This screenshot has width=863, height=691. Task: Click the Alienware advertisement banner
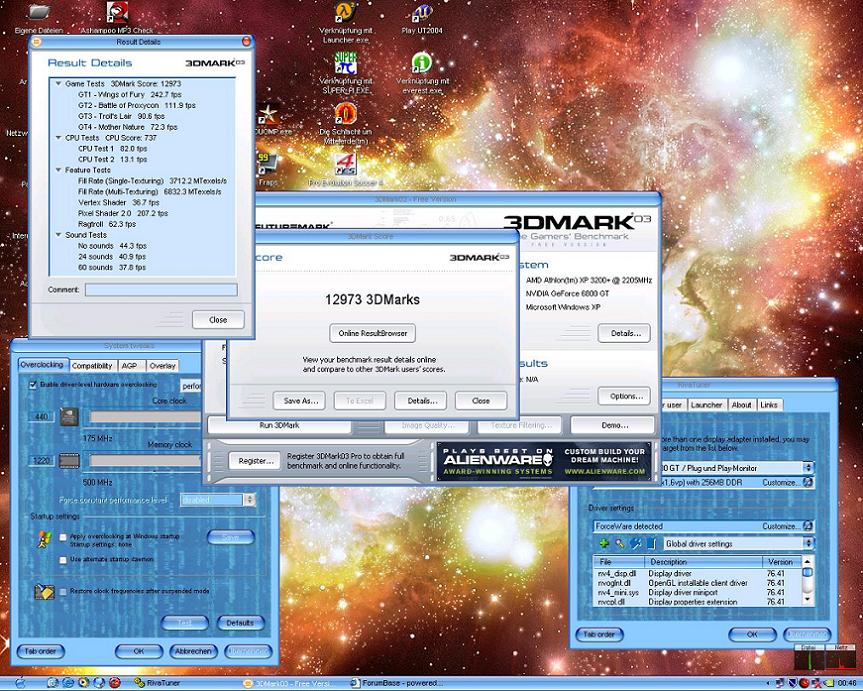point(544,461)
